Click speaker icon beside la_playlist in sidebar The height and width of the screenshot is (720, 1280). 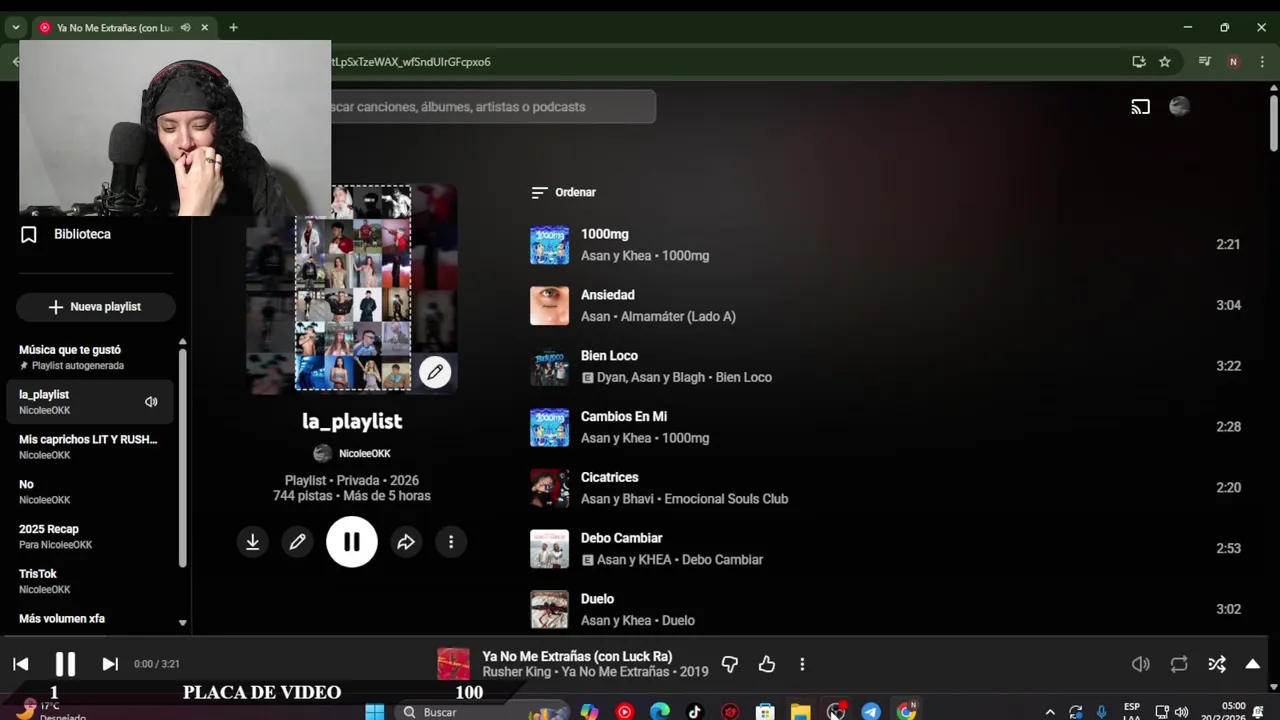[x=151, y=402]
